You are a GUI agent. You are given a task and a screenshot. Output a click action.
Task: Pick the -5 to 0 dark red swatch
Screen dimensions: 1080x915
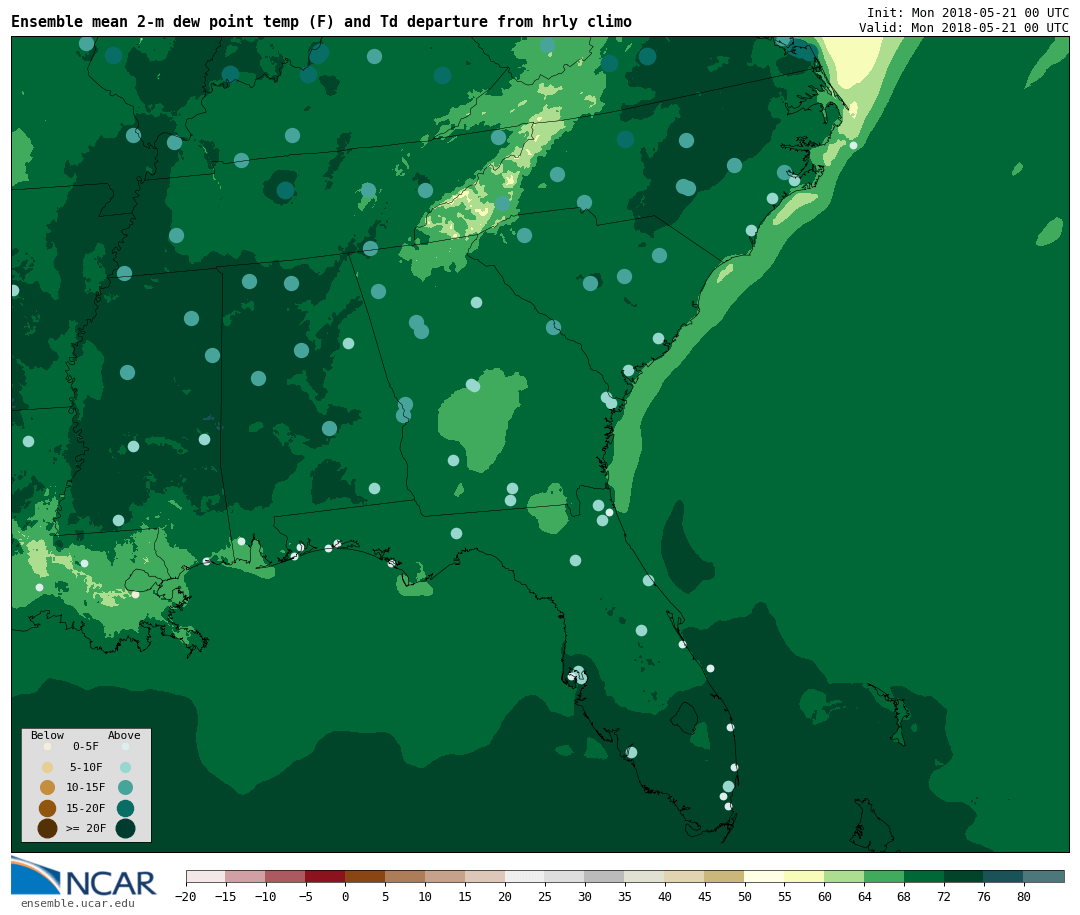[x=325, y=876]
